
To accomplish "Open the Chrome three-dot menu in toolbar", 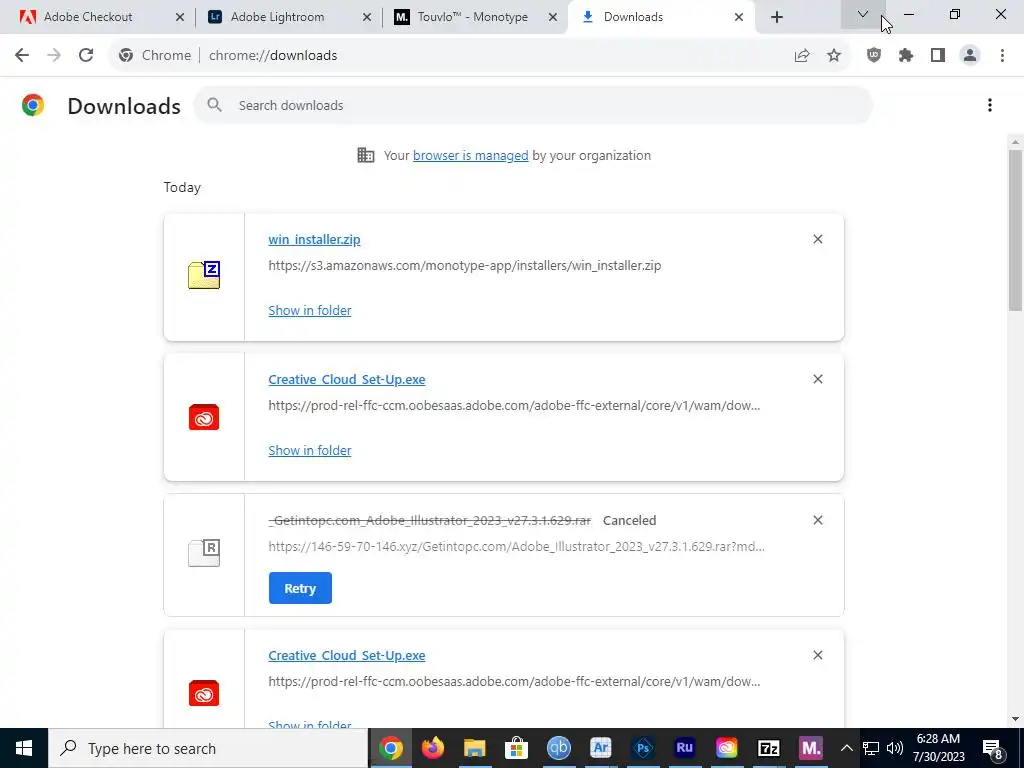I will (x=1002, y=56).
